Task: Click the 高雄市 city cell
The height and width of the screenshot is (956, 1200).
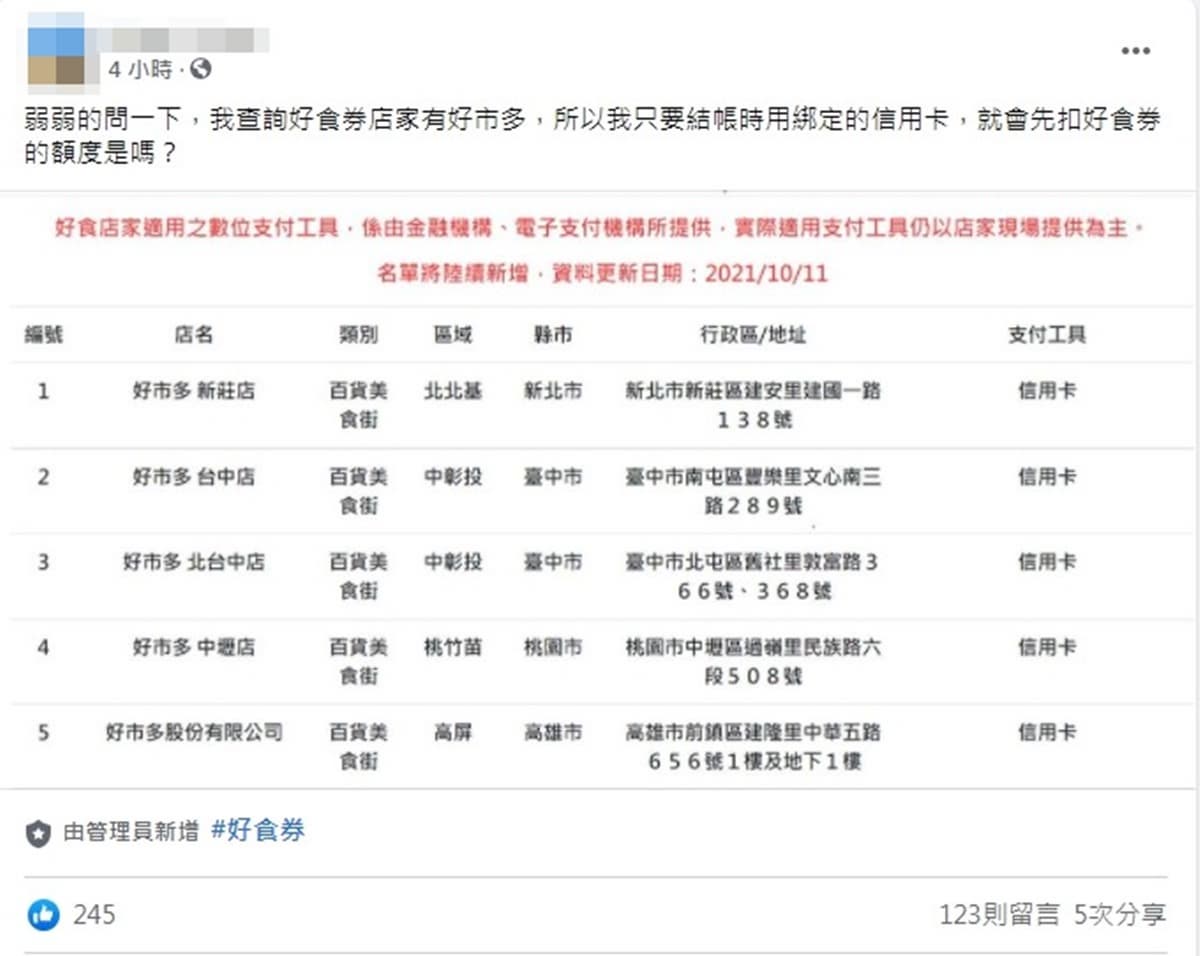Action: [553, 732]
